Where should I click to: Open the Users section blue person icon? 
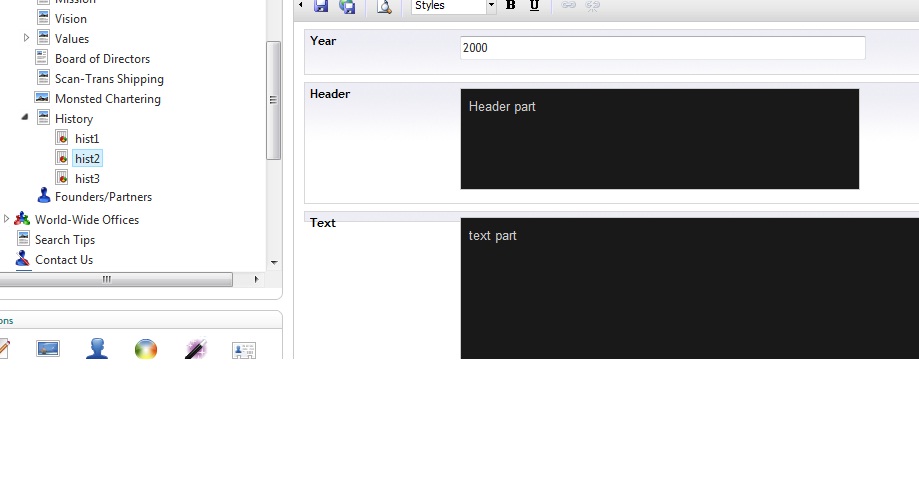(97, 348)
